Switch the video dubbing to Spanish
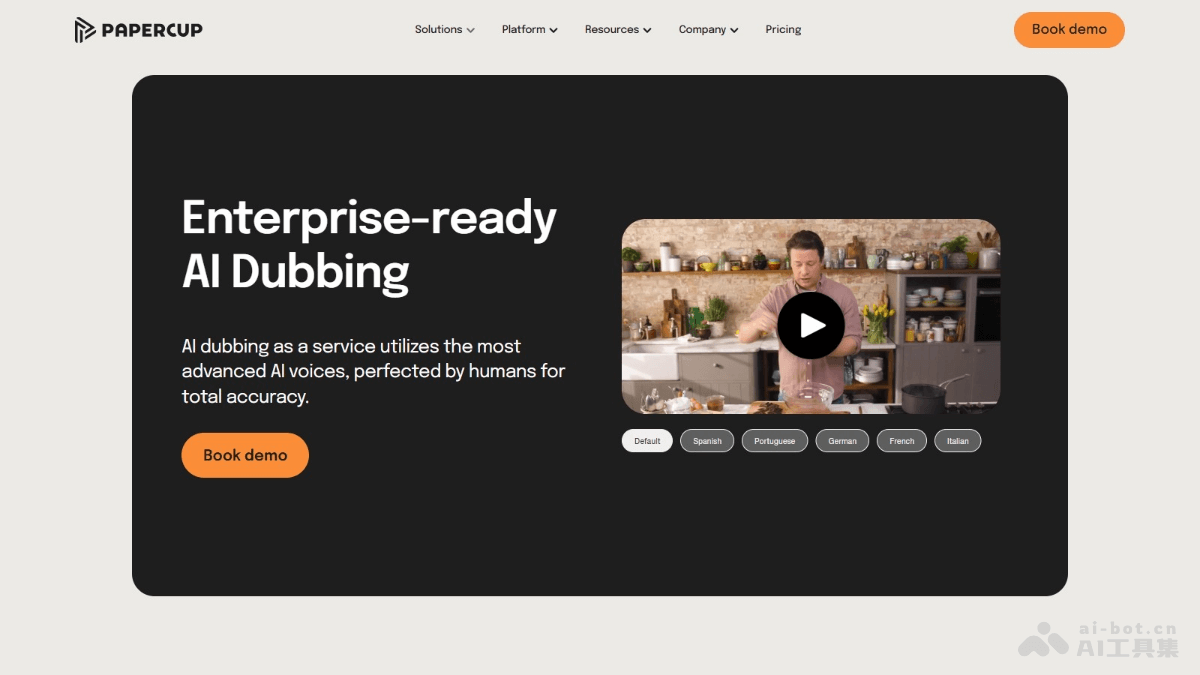Viewport: 1200px width, 675px height. tap(707, 441)
